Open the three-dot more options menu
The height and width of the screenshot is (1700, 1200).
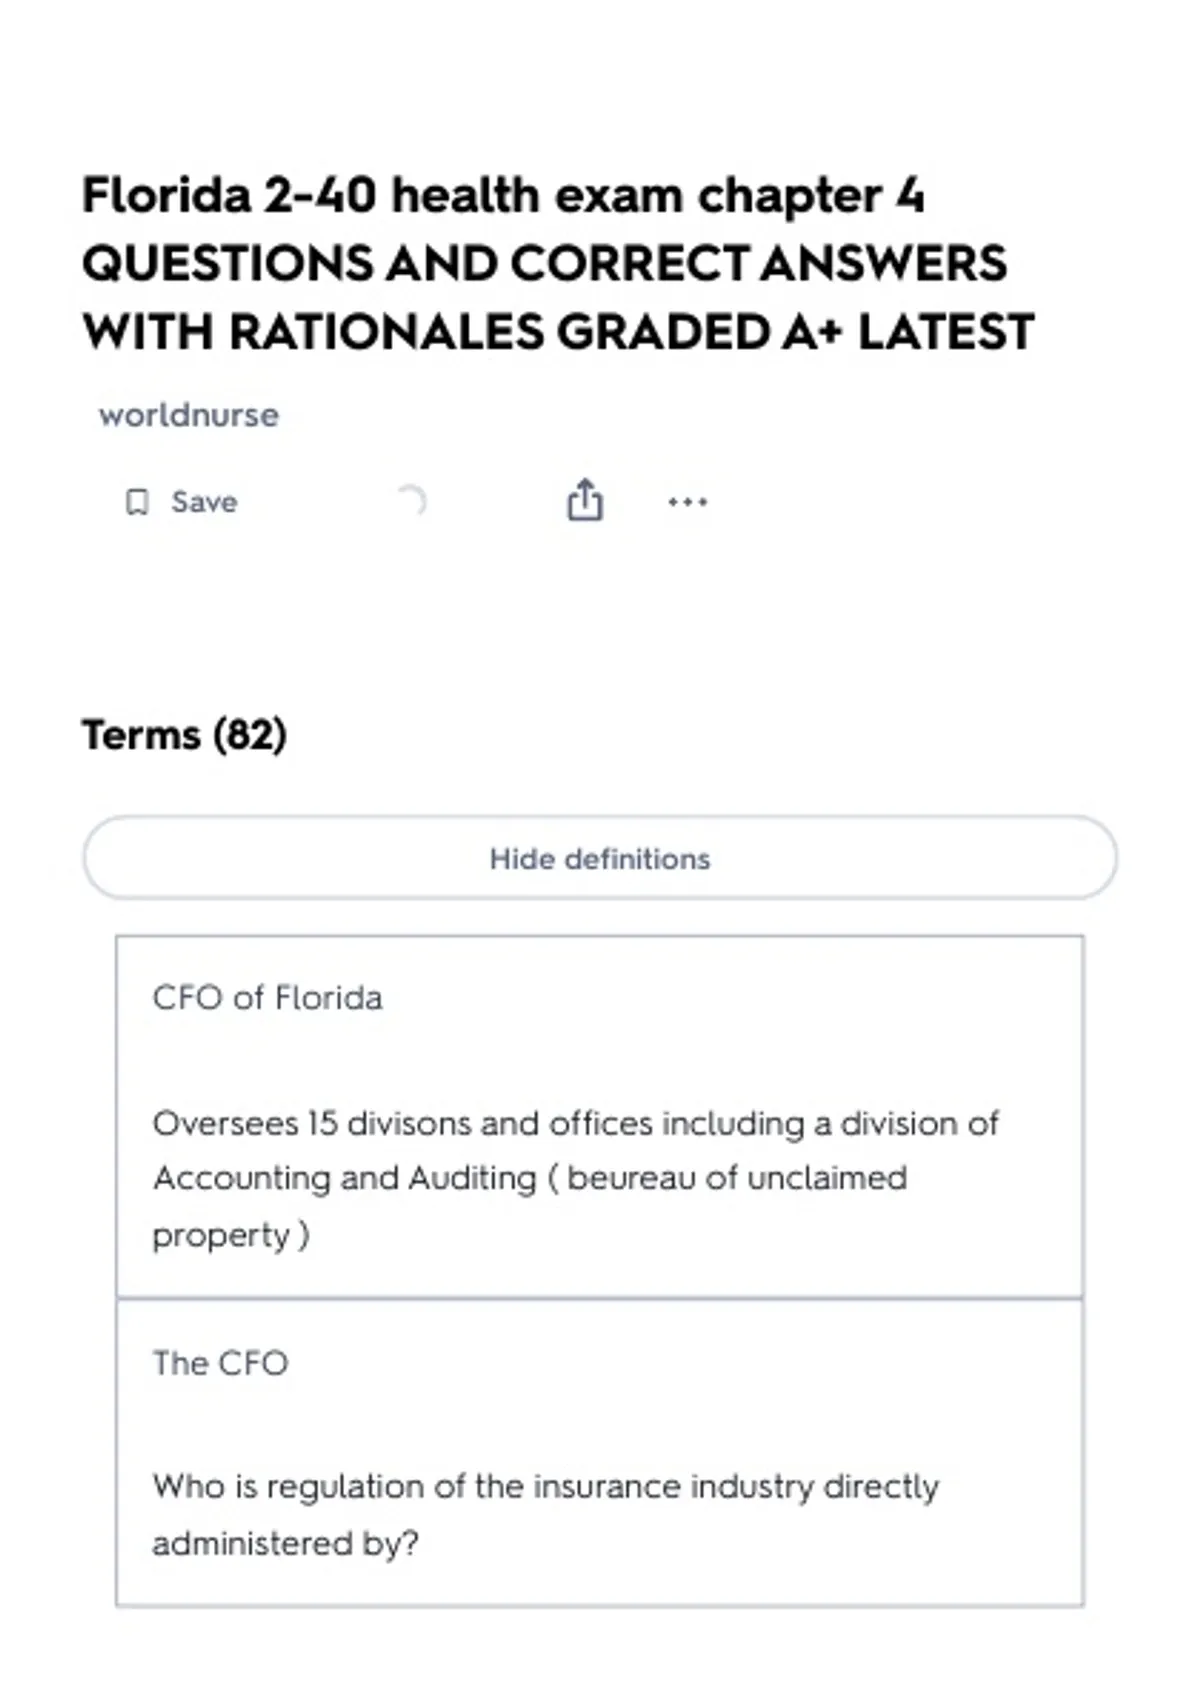pos(688,502)
